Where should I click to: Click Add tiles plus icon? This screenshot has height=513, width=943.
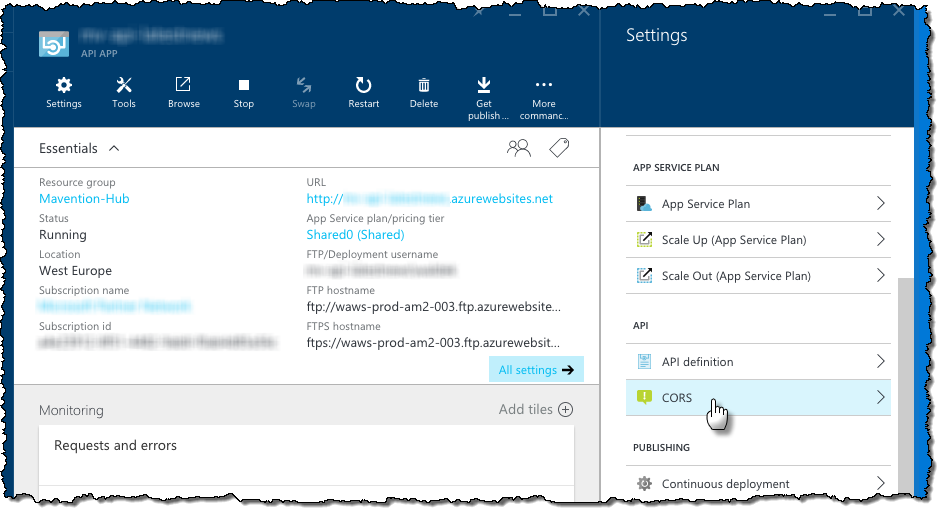(565, 410)
